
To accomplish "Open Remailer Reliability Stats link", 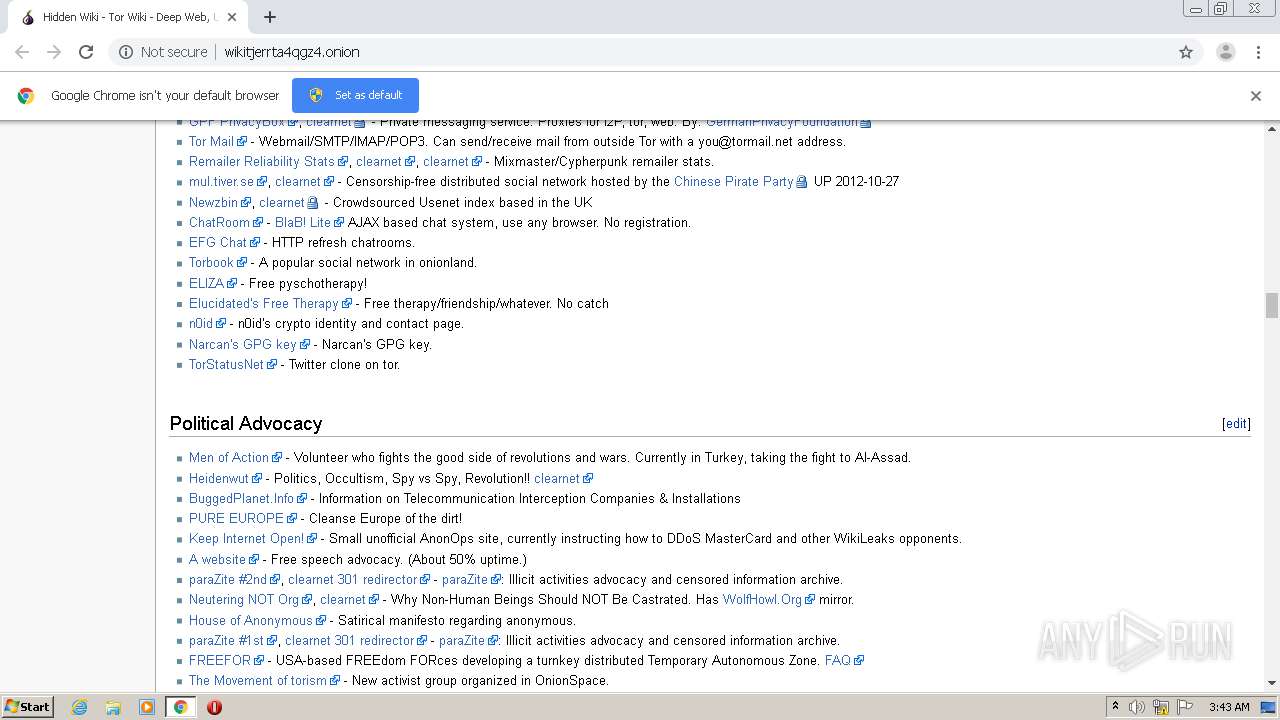I will [x=262, y=161].
